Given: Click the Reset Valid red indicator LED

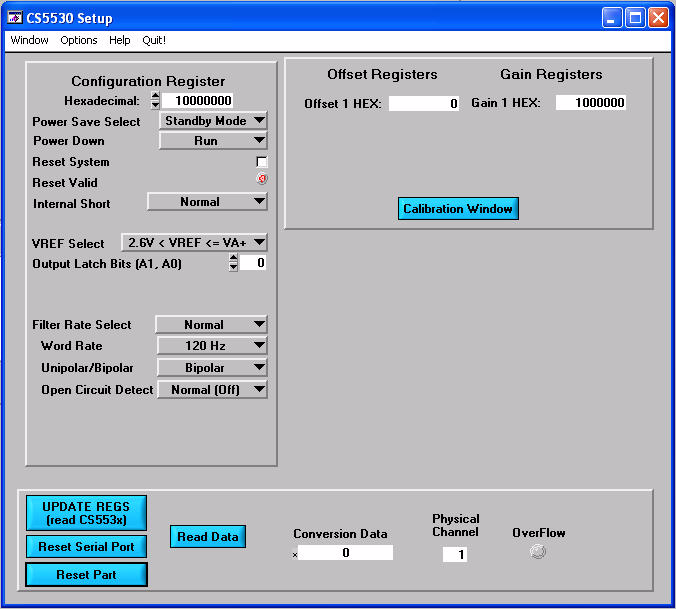Looking at the screenshot, I should point(262,178).
